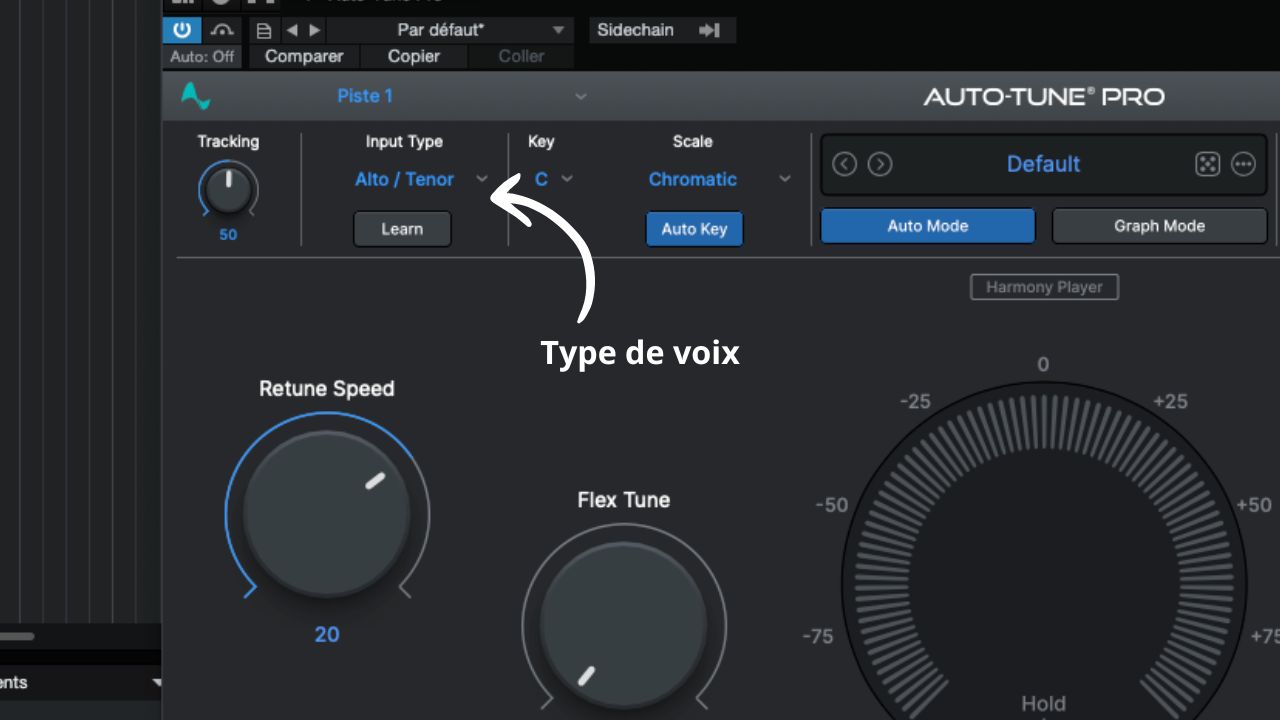Click the Scale chevron arrow
Viewport: 1280px width, 720px height.
point(785,179)
